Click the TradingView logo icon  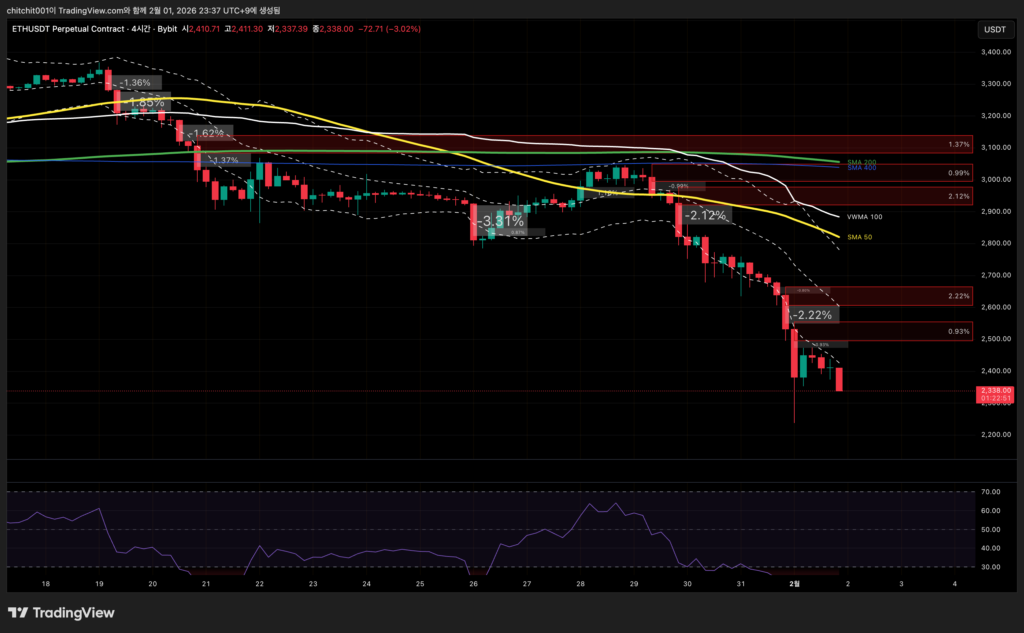(20, 612)
